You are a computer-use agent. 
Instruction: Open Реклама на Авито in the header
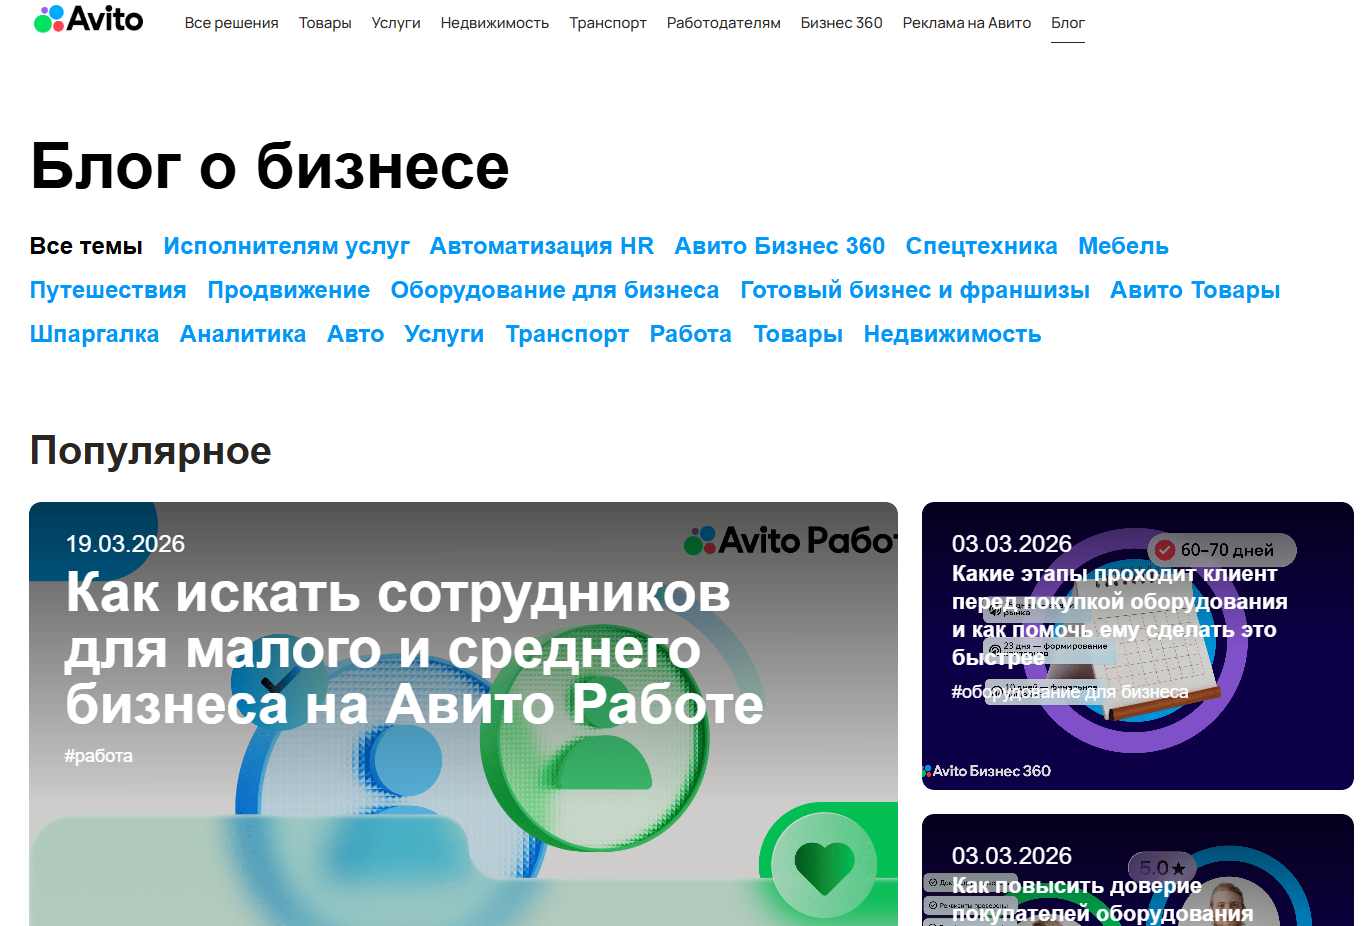[x=967, y=23]
